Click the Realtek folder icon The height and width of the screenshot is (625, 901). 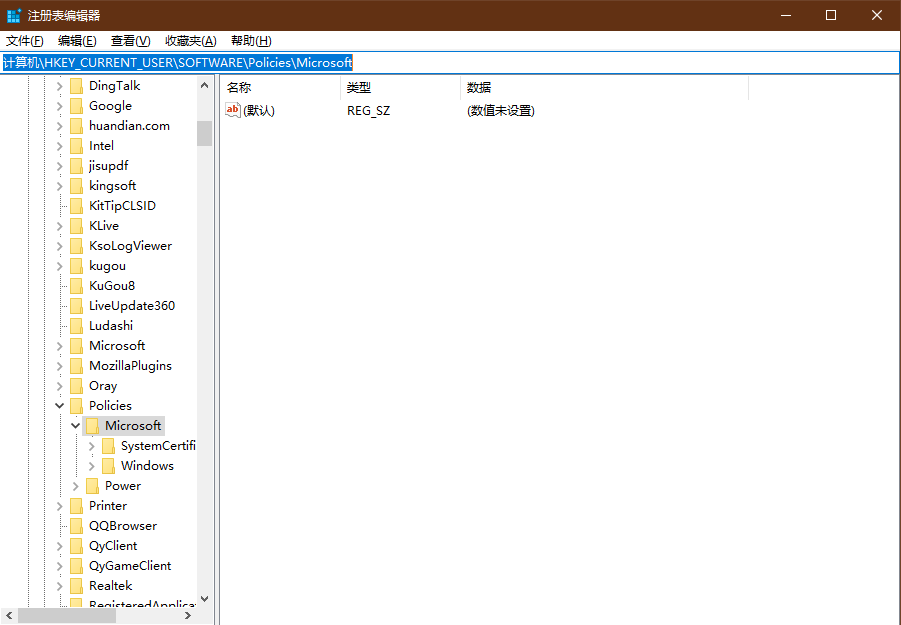click(x=76, y=586)
